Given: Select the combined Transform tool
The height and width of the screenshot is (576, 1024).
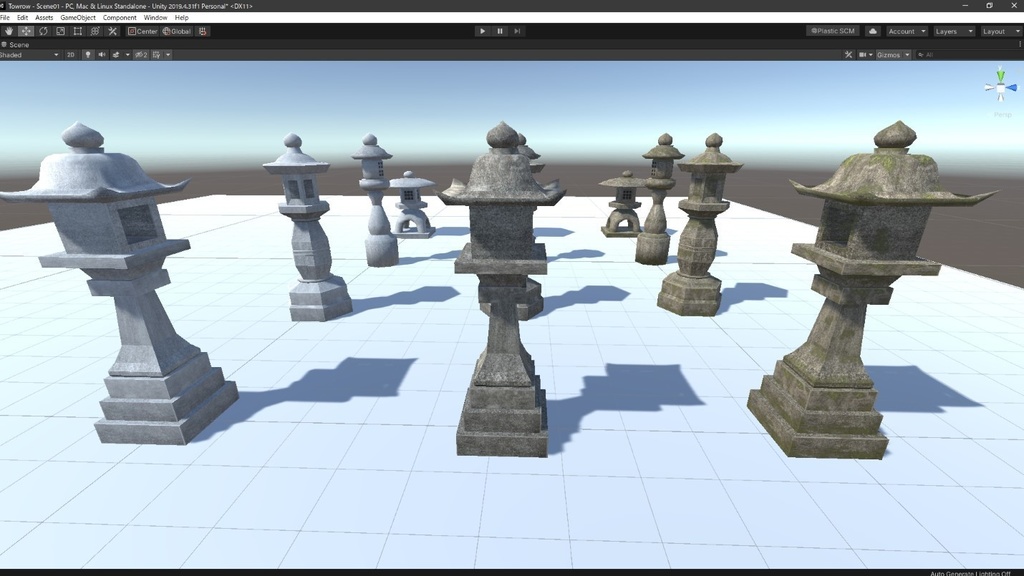Looking at the screenshot, I should click(95, 31).
